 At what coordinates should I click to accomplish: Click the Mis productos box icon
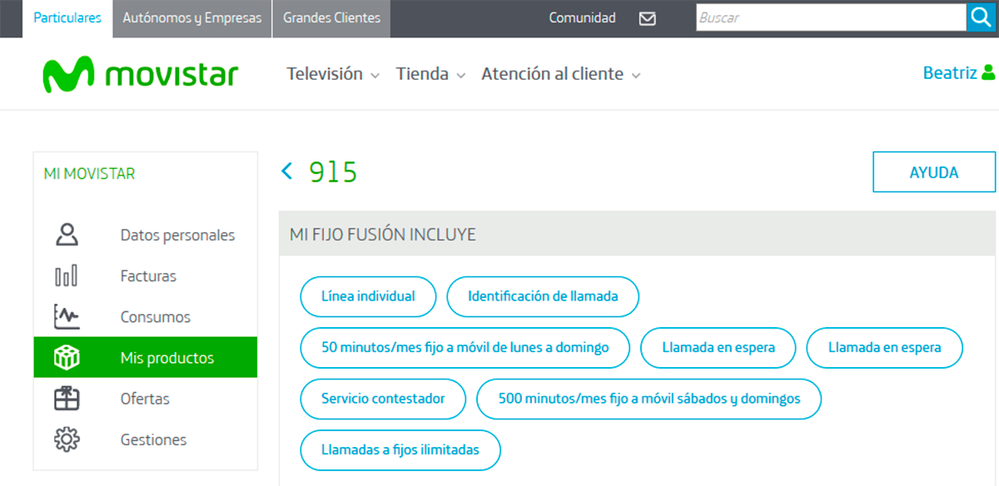tap(67, 358)
